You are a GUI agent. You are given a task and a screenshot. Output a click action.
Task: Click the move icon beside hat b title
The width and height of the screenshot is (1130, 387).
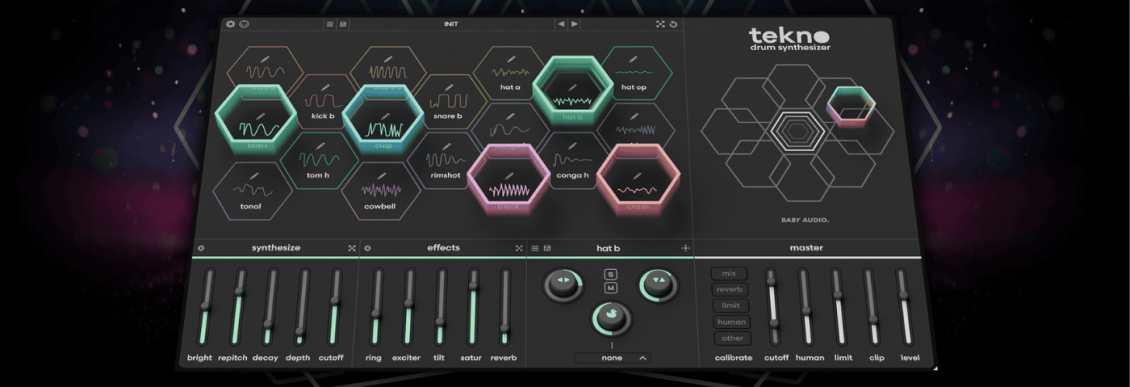click(685, 248)
